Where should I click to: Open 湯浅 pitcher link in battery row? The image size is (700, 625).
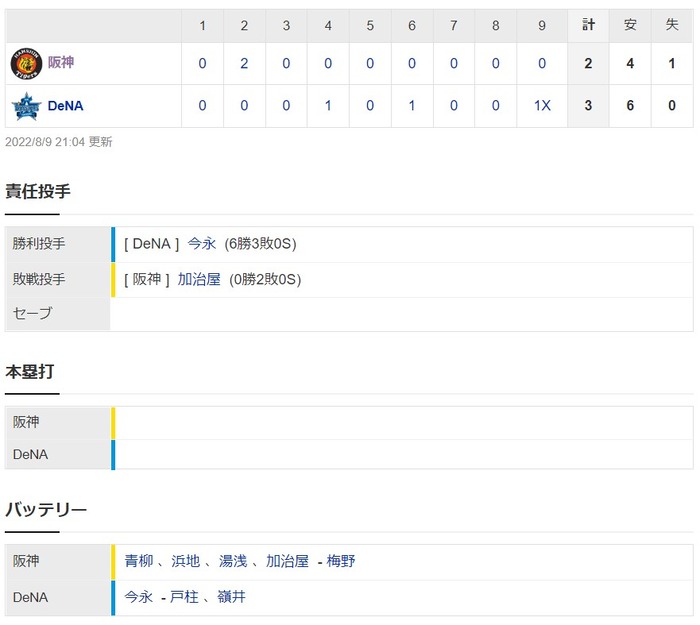point(233,561)
